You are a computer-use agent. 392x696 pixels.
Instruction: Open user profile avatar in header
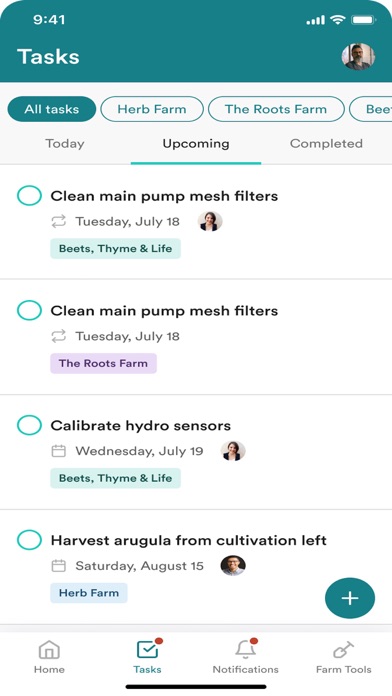point(358,56)
